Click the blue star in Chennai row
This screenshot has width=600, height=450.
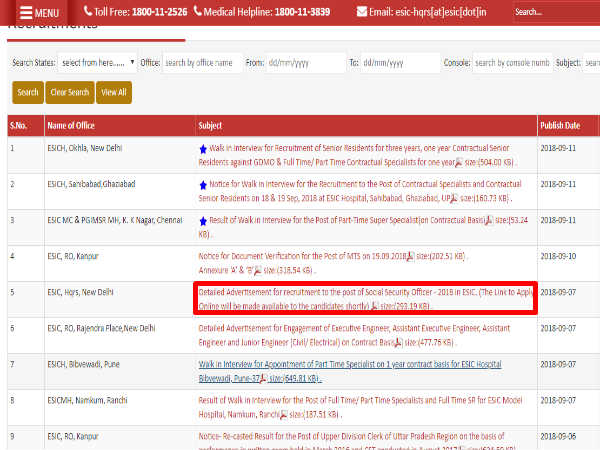click(203, 221)
